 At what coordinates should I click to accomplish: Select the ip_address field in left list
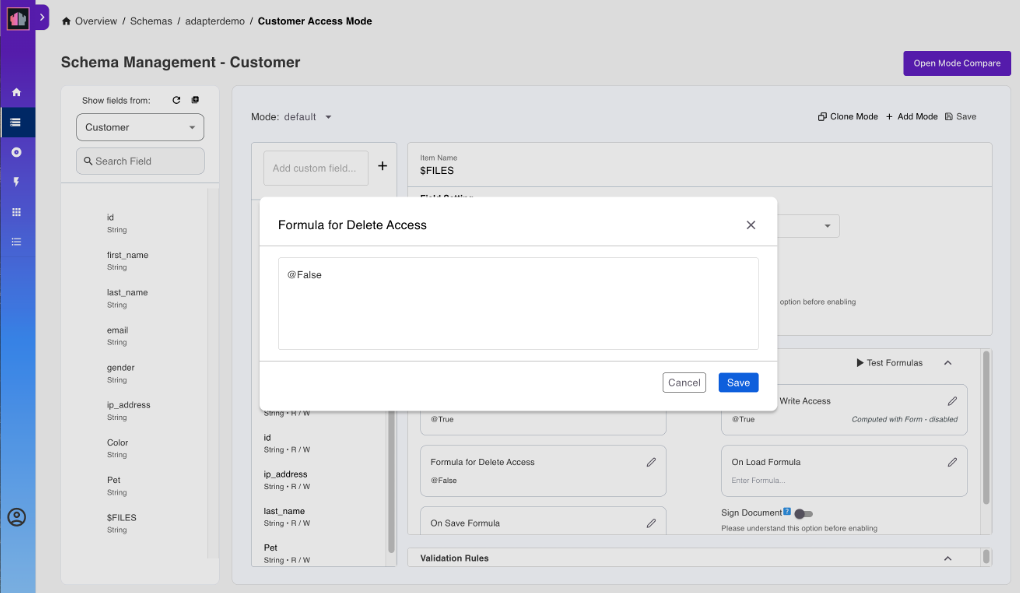[128, 411]
